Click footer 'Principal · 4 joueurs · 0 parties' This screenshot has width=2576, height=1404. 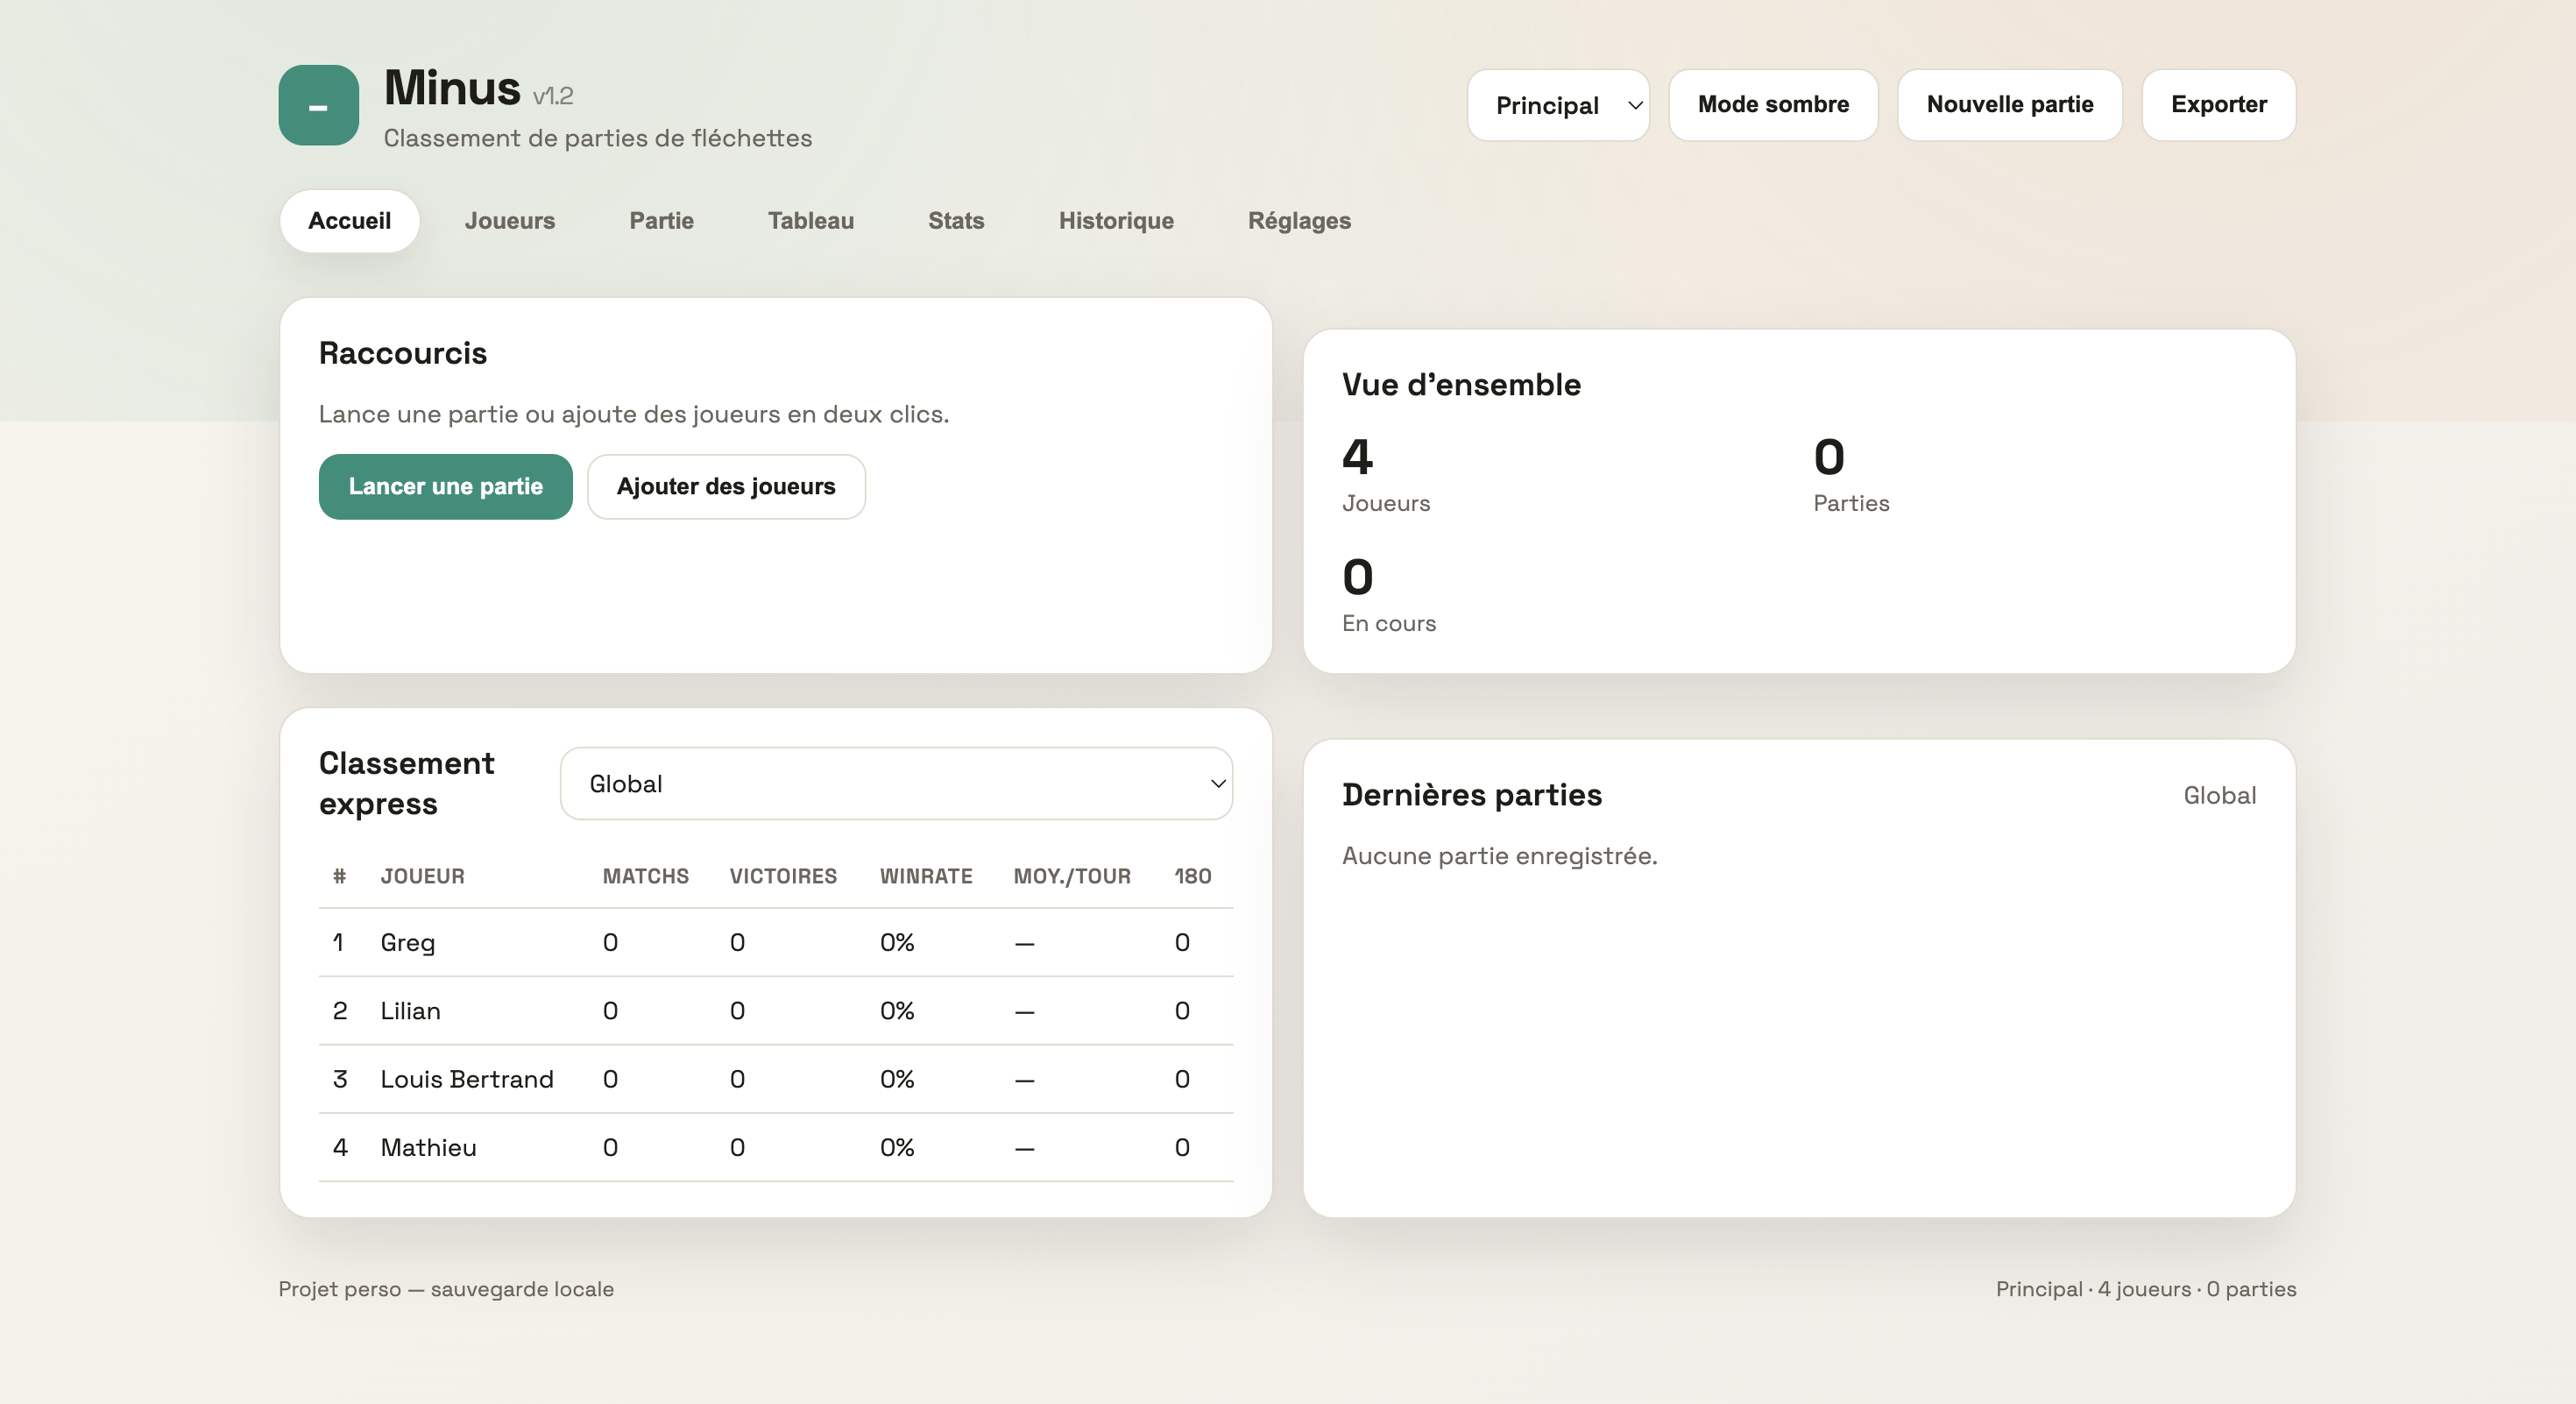click(x=2146, y=1289)
